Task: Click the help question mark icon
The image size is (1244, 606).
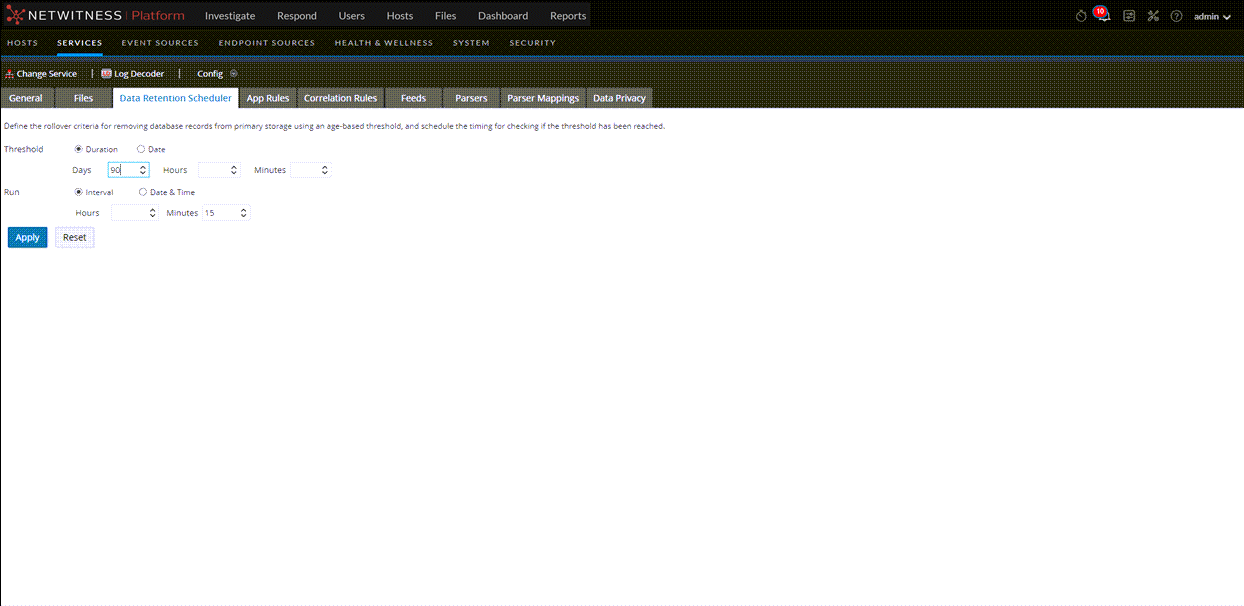Action: 1177,15
